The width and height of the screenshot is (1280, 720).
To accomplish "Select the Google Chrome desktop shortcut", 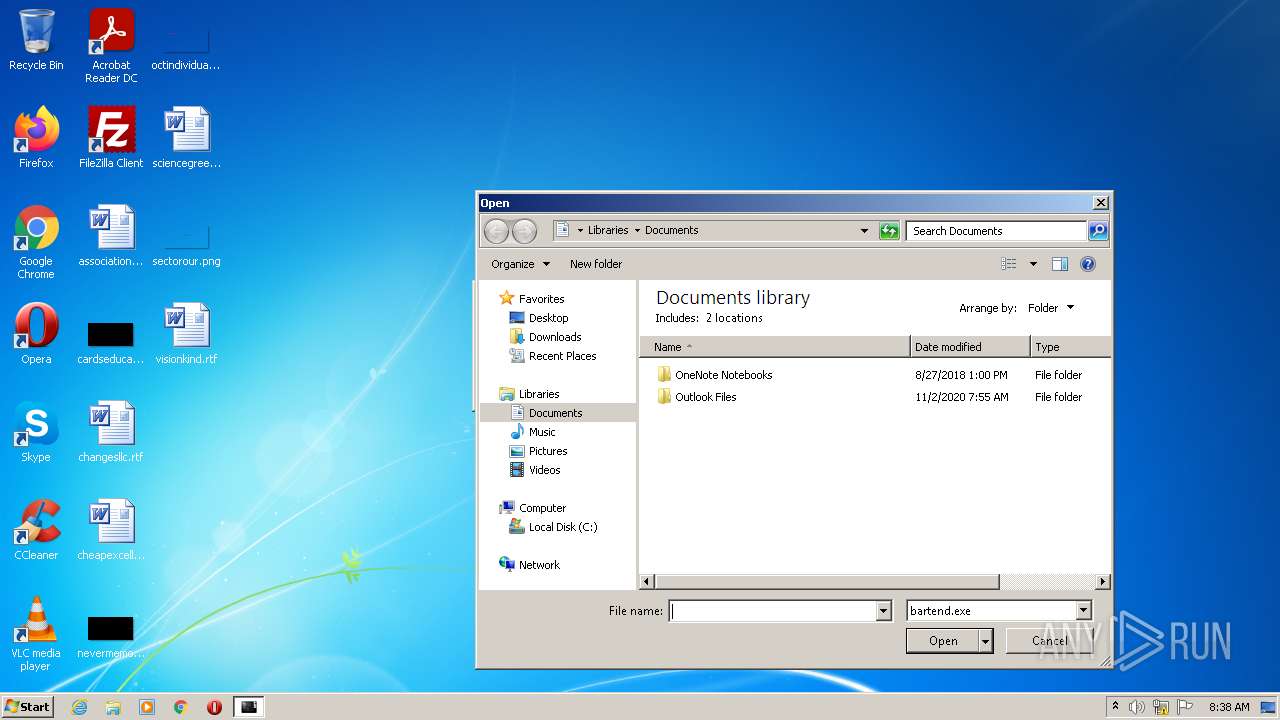I will [x=36, y=242].
